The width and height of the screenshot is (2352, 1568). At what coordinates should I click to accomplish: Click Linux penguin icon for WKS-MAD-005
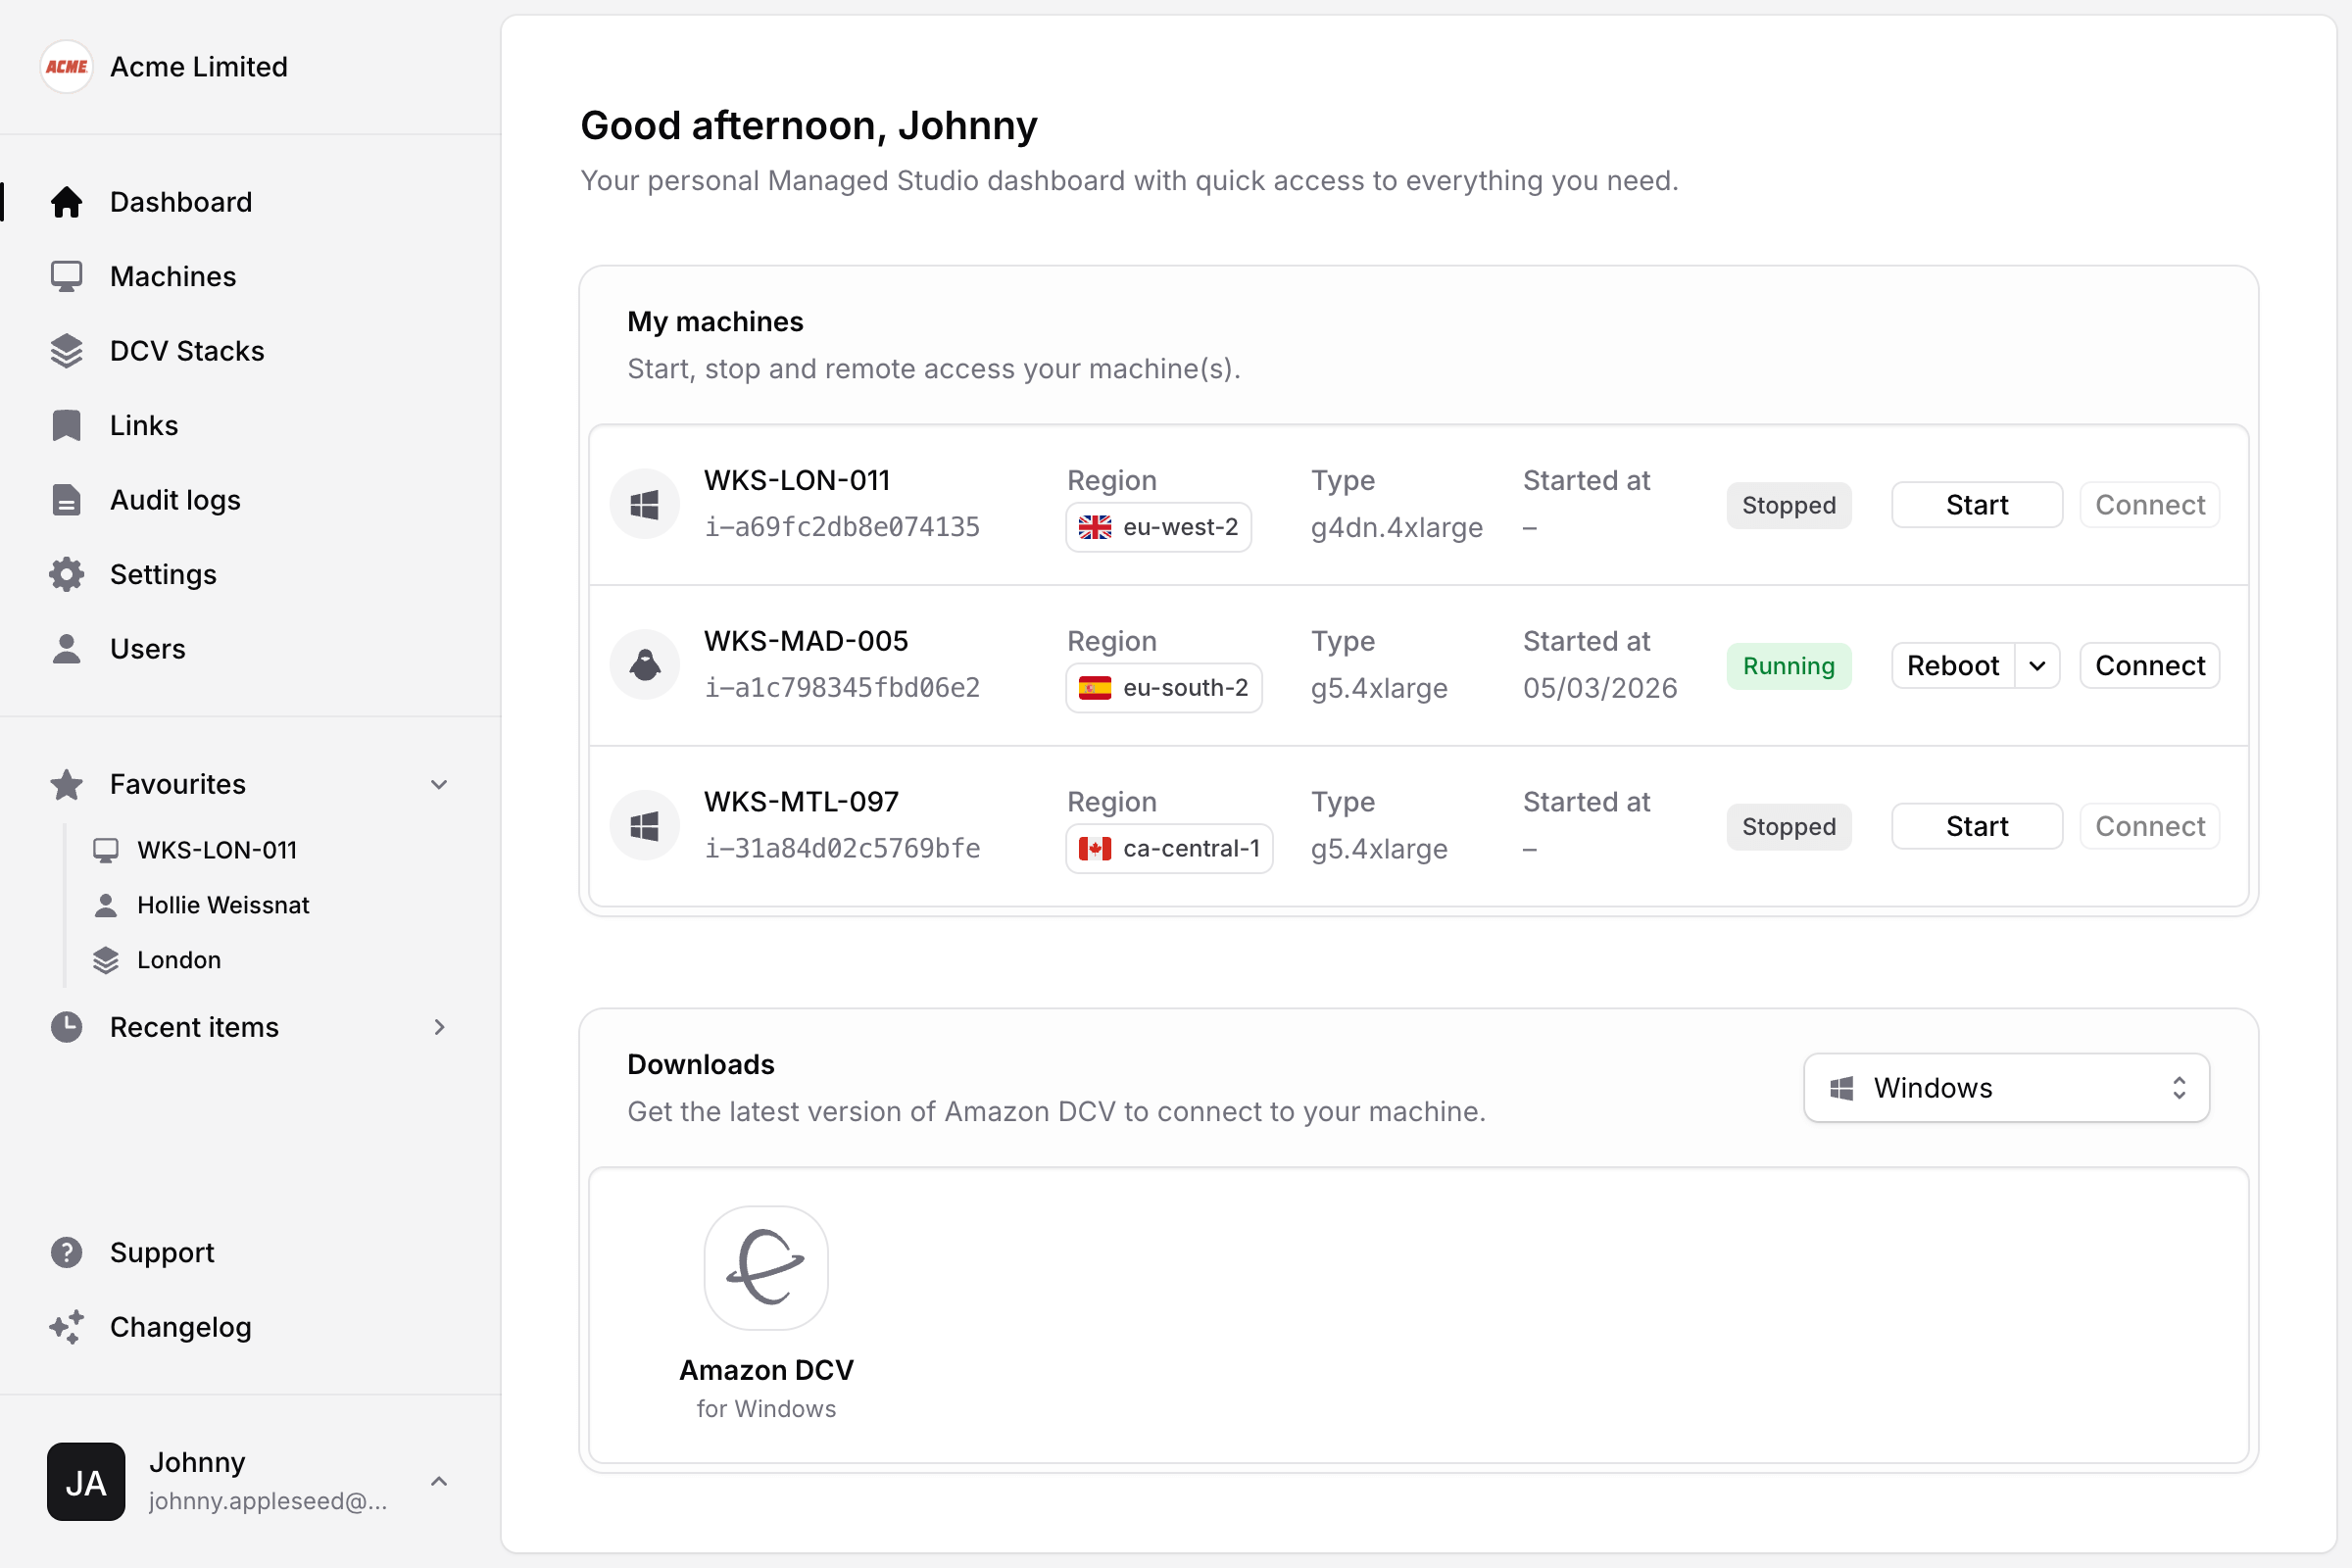point(645,665)
